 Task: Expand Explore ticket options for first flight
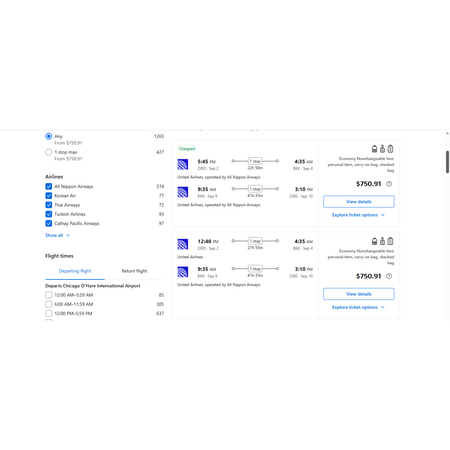(358, 215)
